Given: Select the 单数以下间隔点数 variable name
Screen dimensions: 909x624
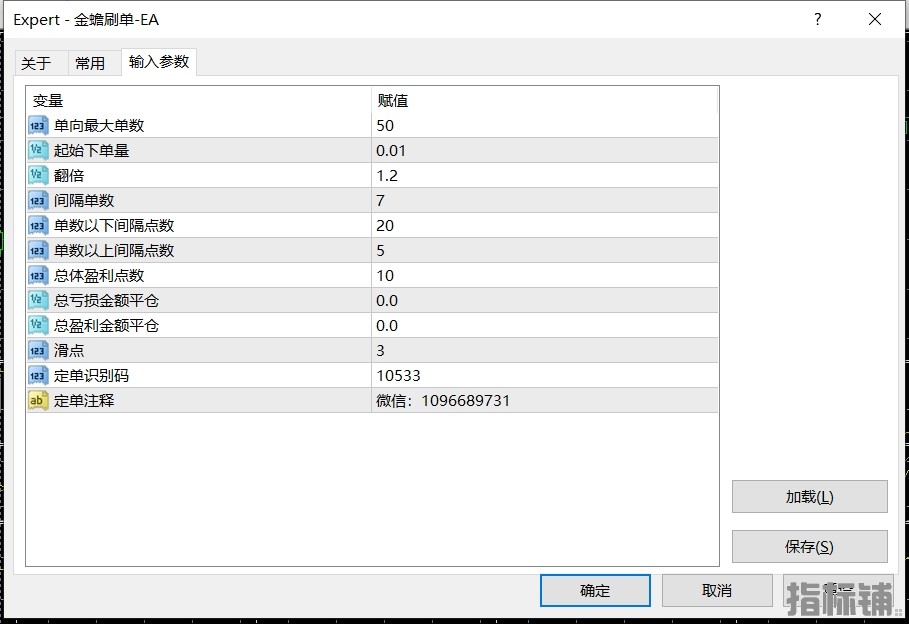Looking at the screenshot, I should (114, 225).
